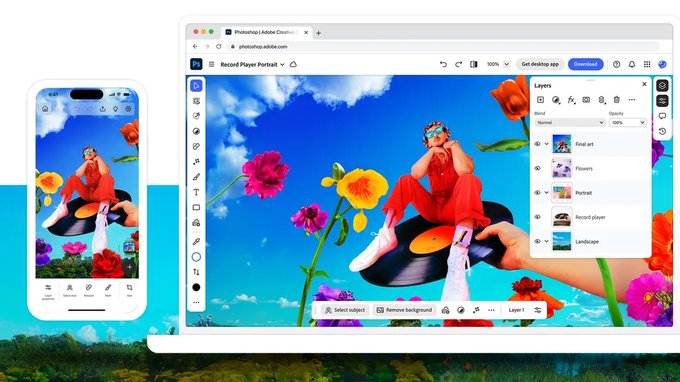
Task: Open a new browser tab
Action: click(318, 33)
